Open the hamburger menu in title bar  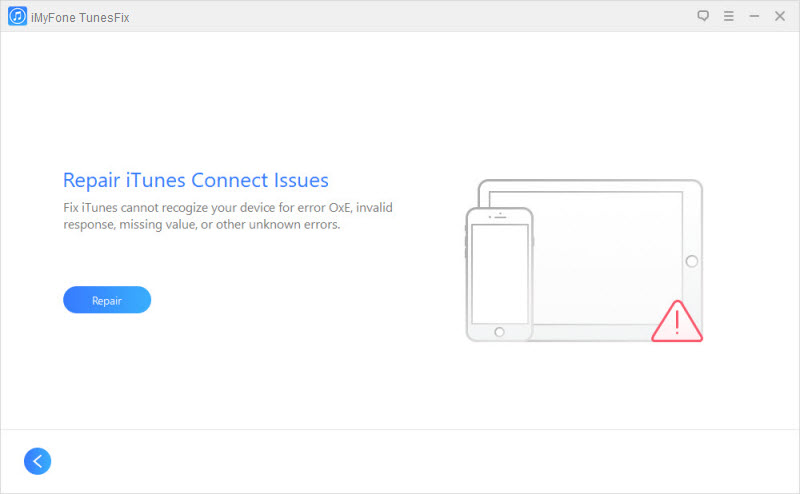point(729,16)
